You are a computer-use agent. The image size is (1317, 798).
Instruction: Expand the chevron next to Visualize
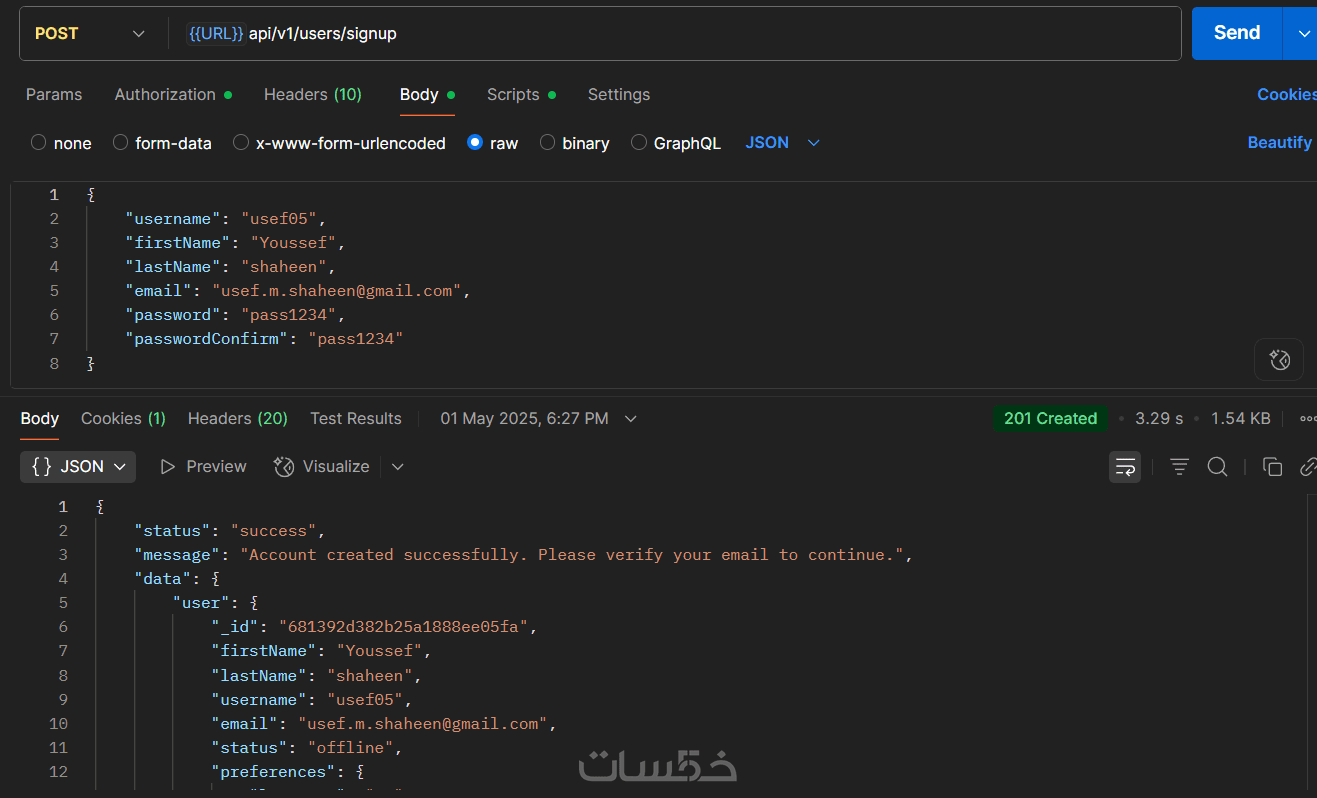point(397,467)
